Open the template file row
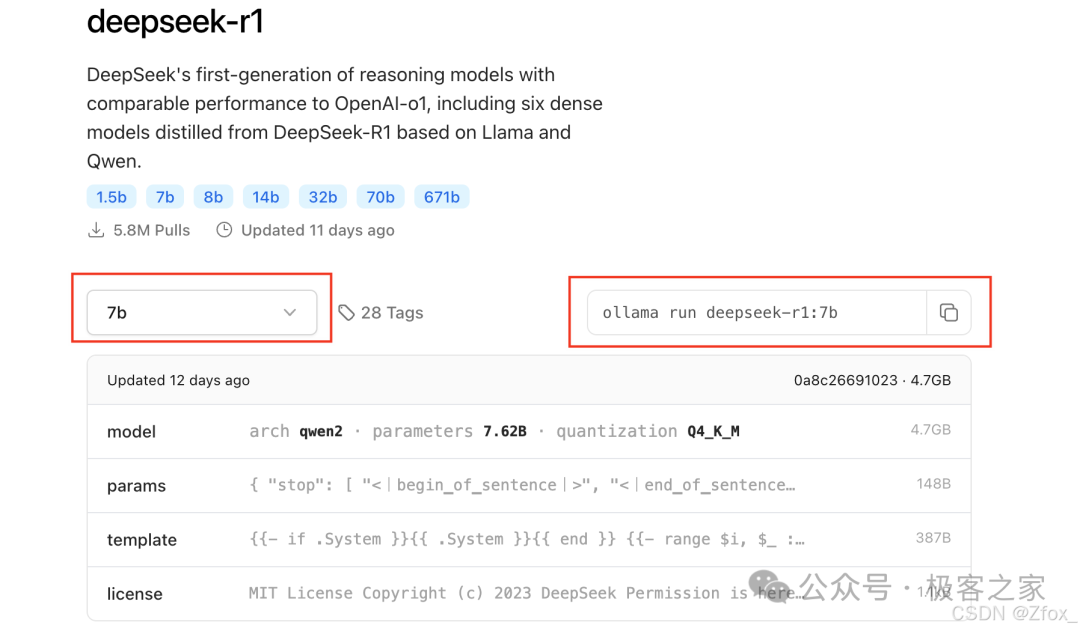Screen dimensions: 1080x631 click(x=529, y=539)
